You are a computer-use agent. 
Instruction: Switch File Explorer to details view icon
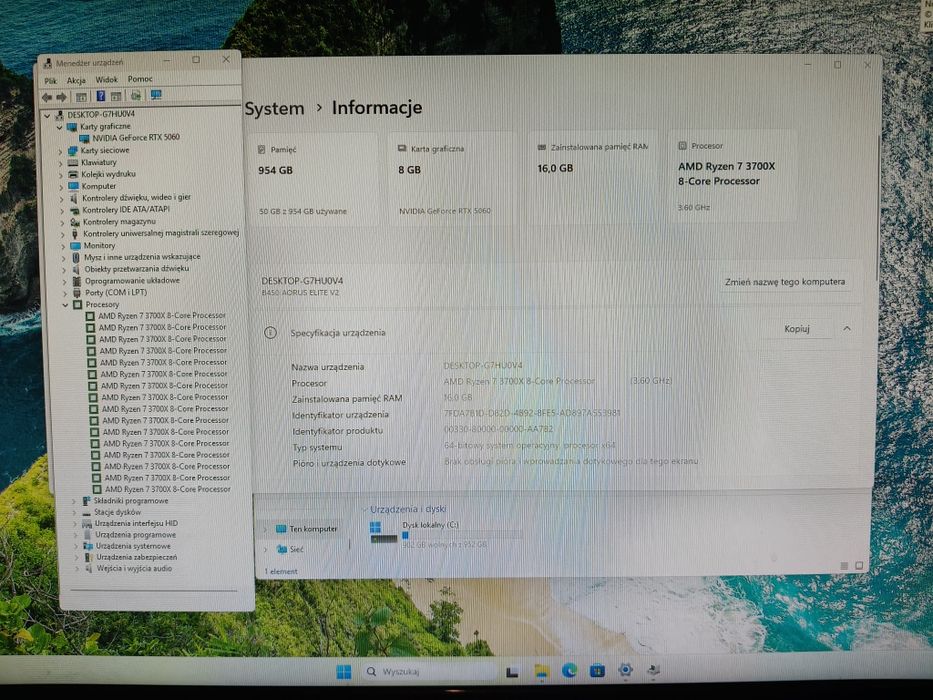point(844,566)
